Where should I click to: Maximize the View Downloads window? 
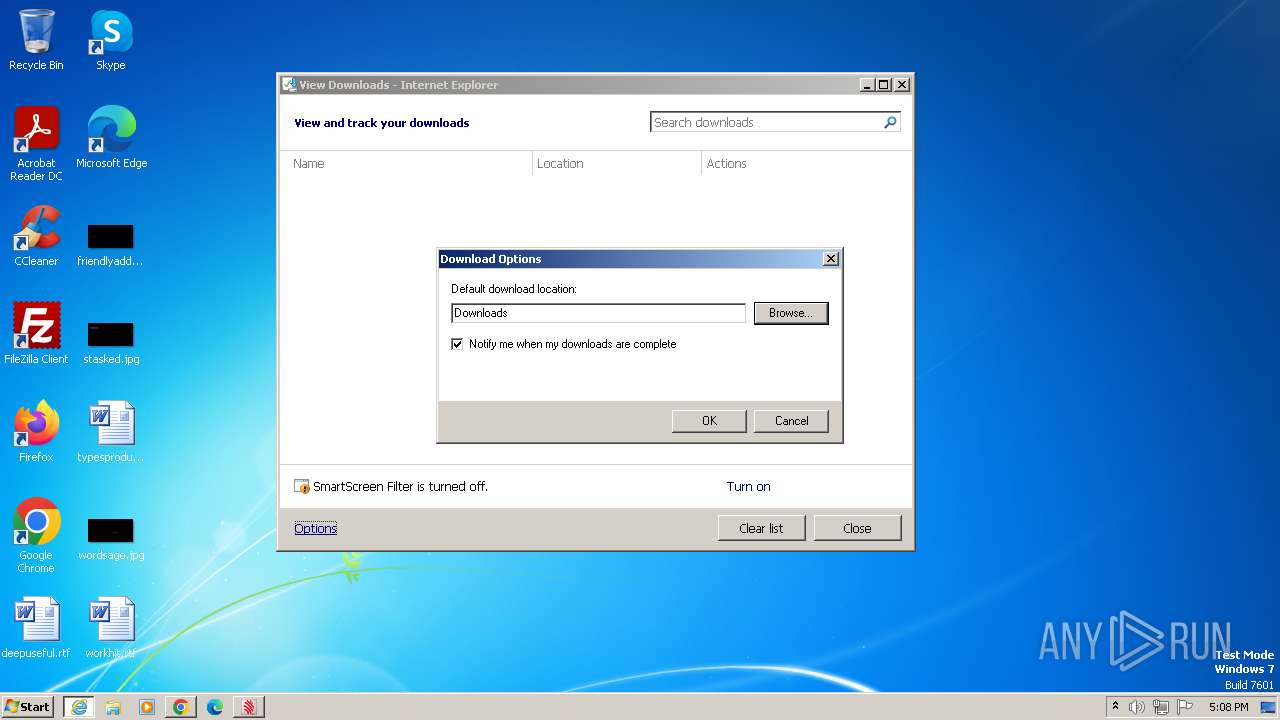(x=884, y=85)
